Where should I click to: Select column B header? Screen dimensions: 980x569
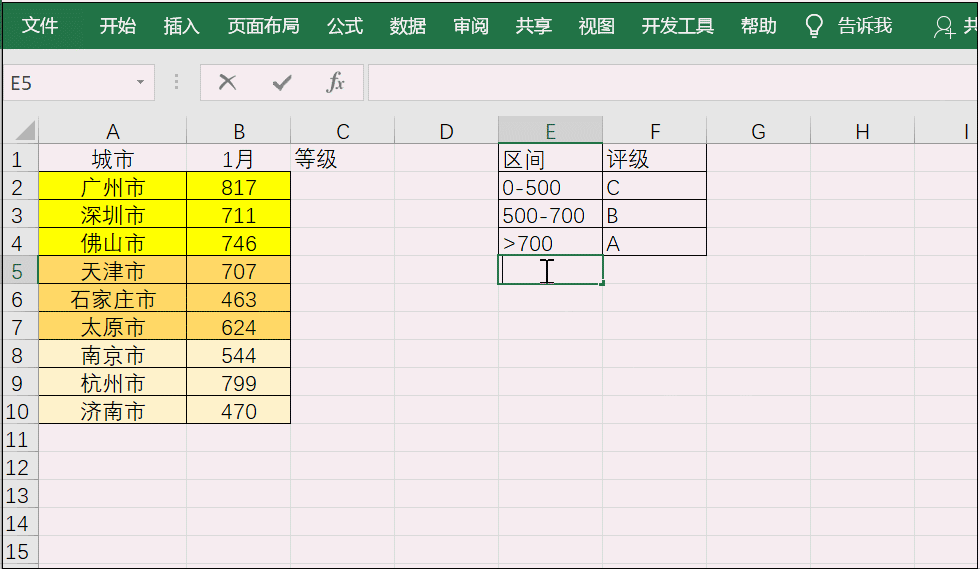point(239,131)
